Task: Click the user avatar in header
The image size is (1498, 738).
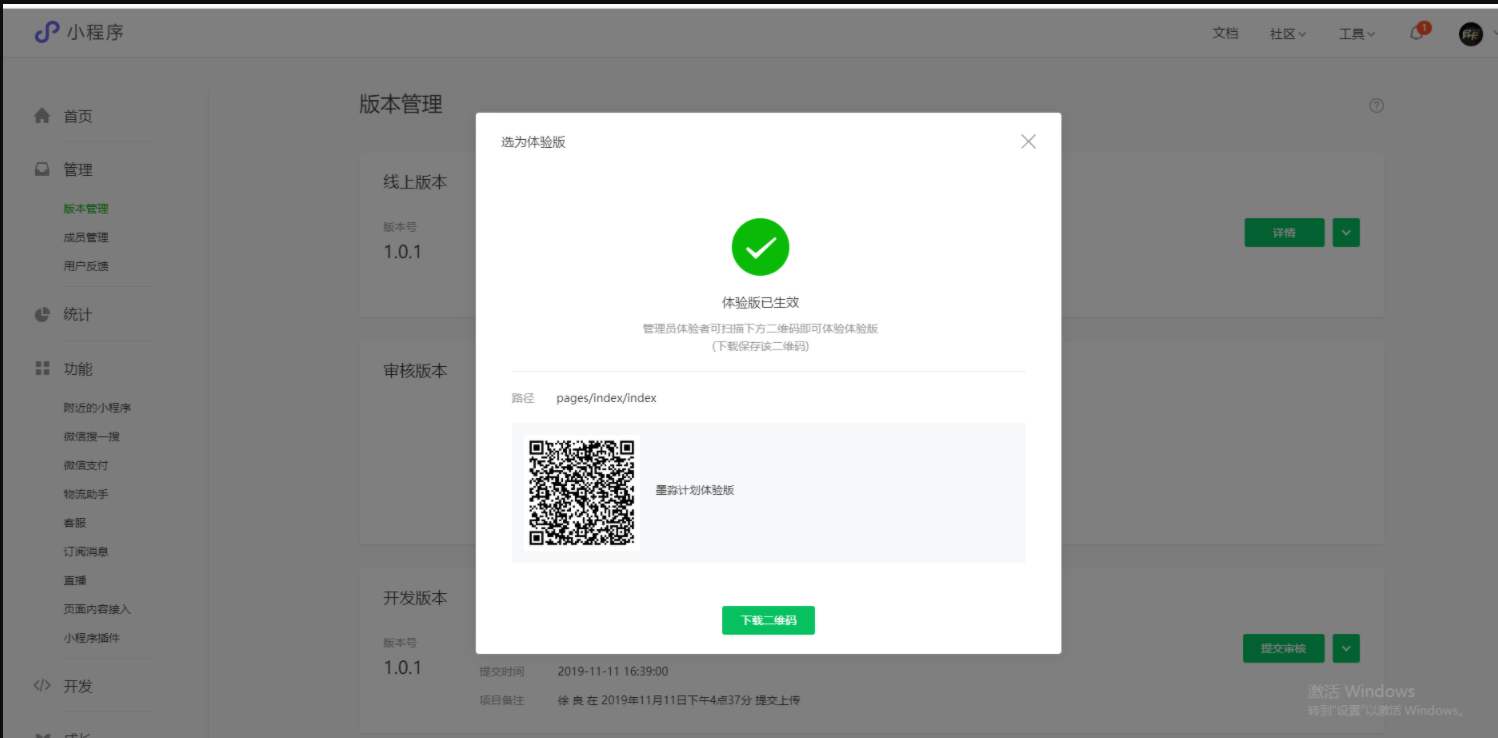Action: [1470, 34]
